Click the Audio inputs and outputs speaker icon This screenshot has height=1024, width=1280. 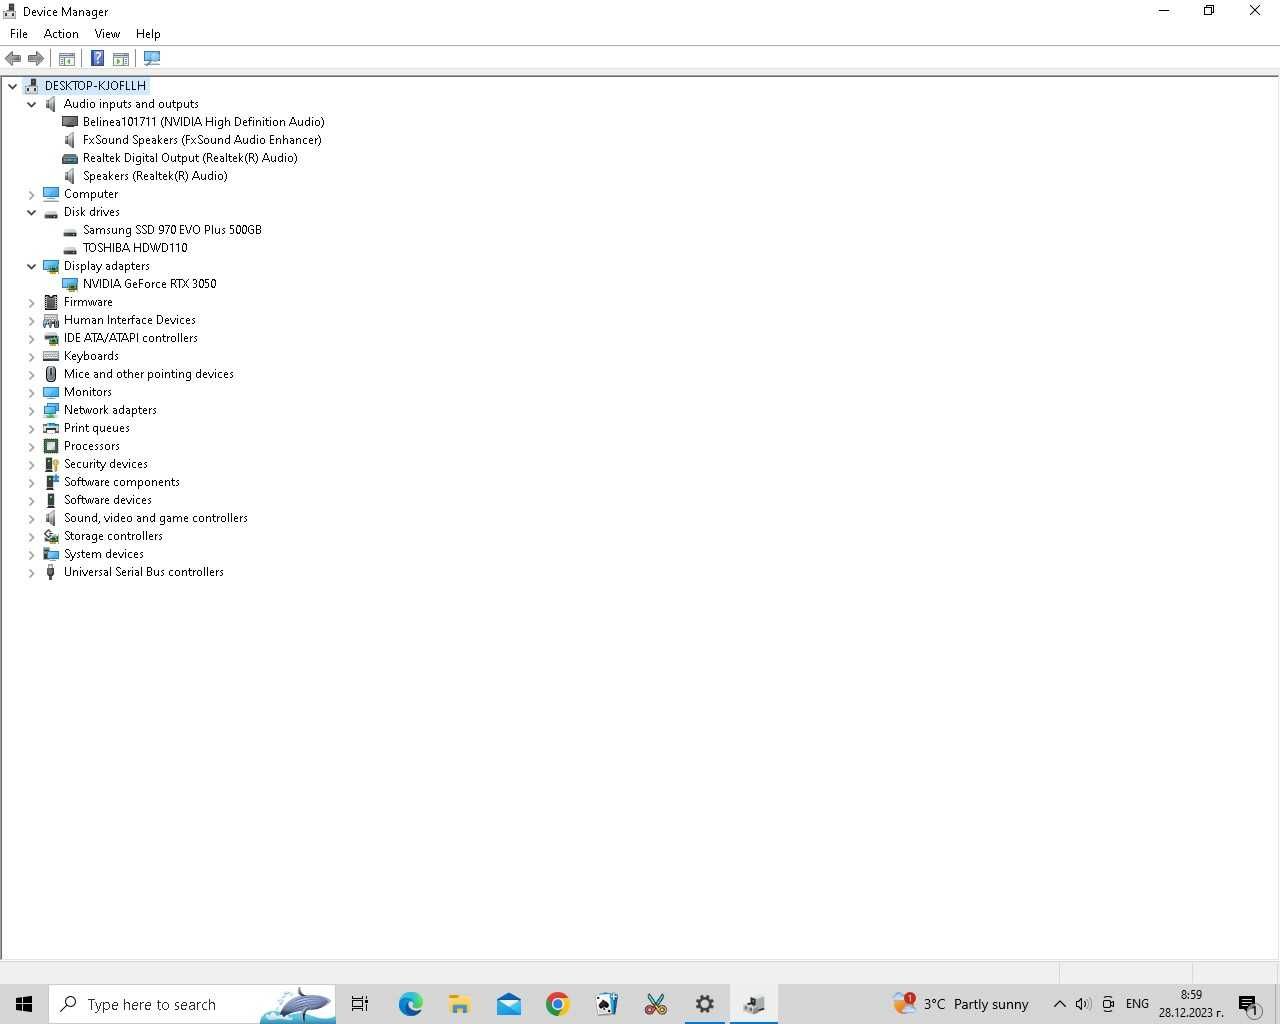pos(51,104)
